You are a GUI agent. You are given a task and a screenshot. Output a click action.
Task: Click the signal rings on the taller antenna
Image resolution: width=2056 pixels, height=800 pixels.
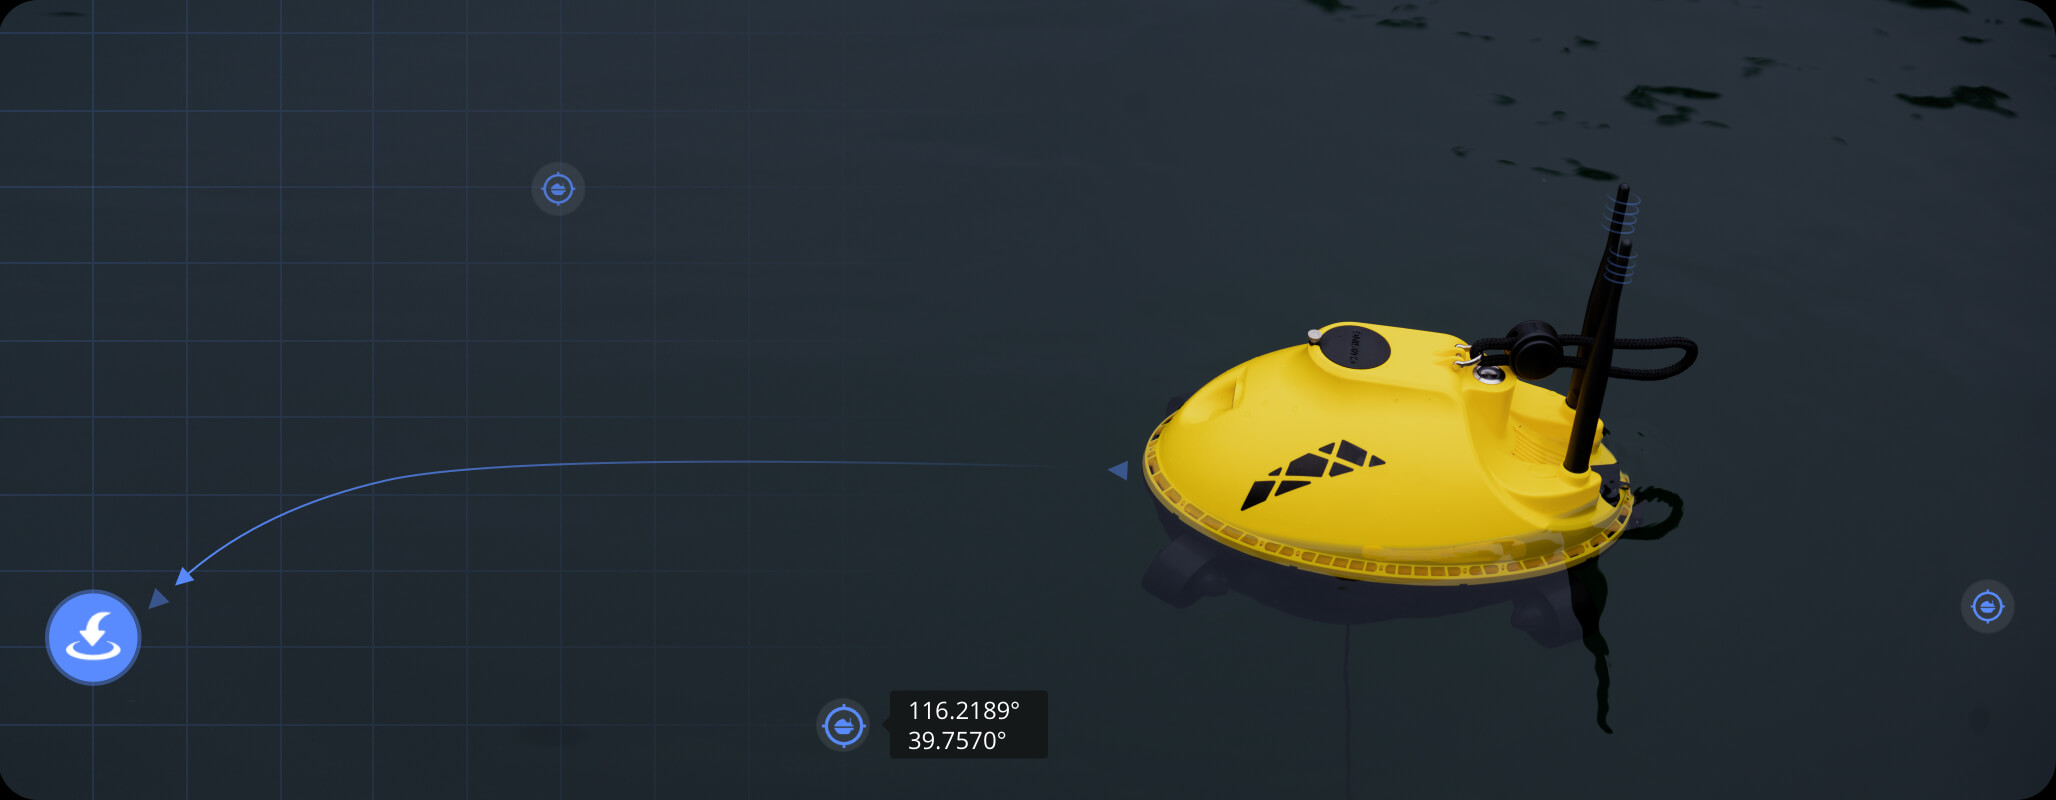coord(1623,212)
